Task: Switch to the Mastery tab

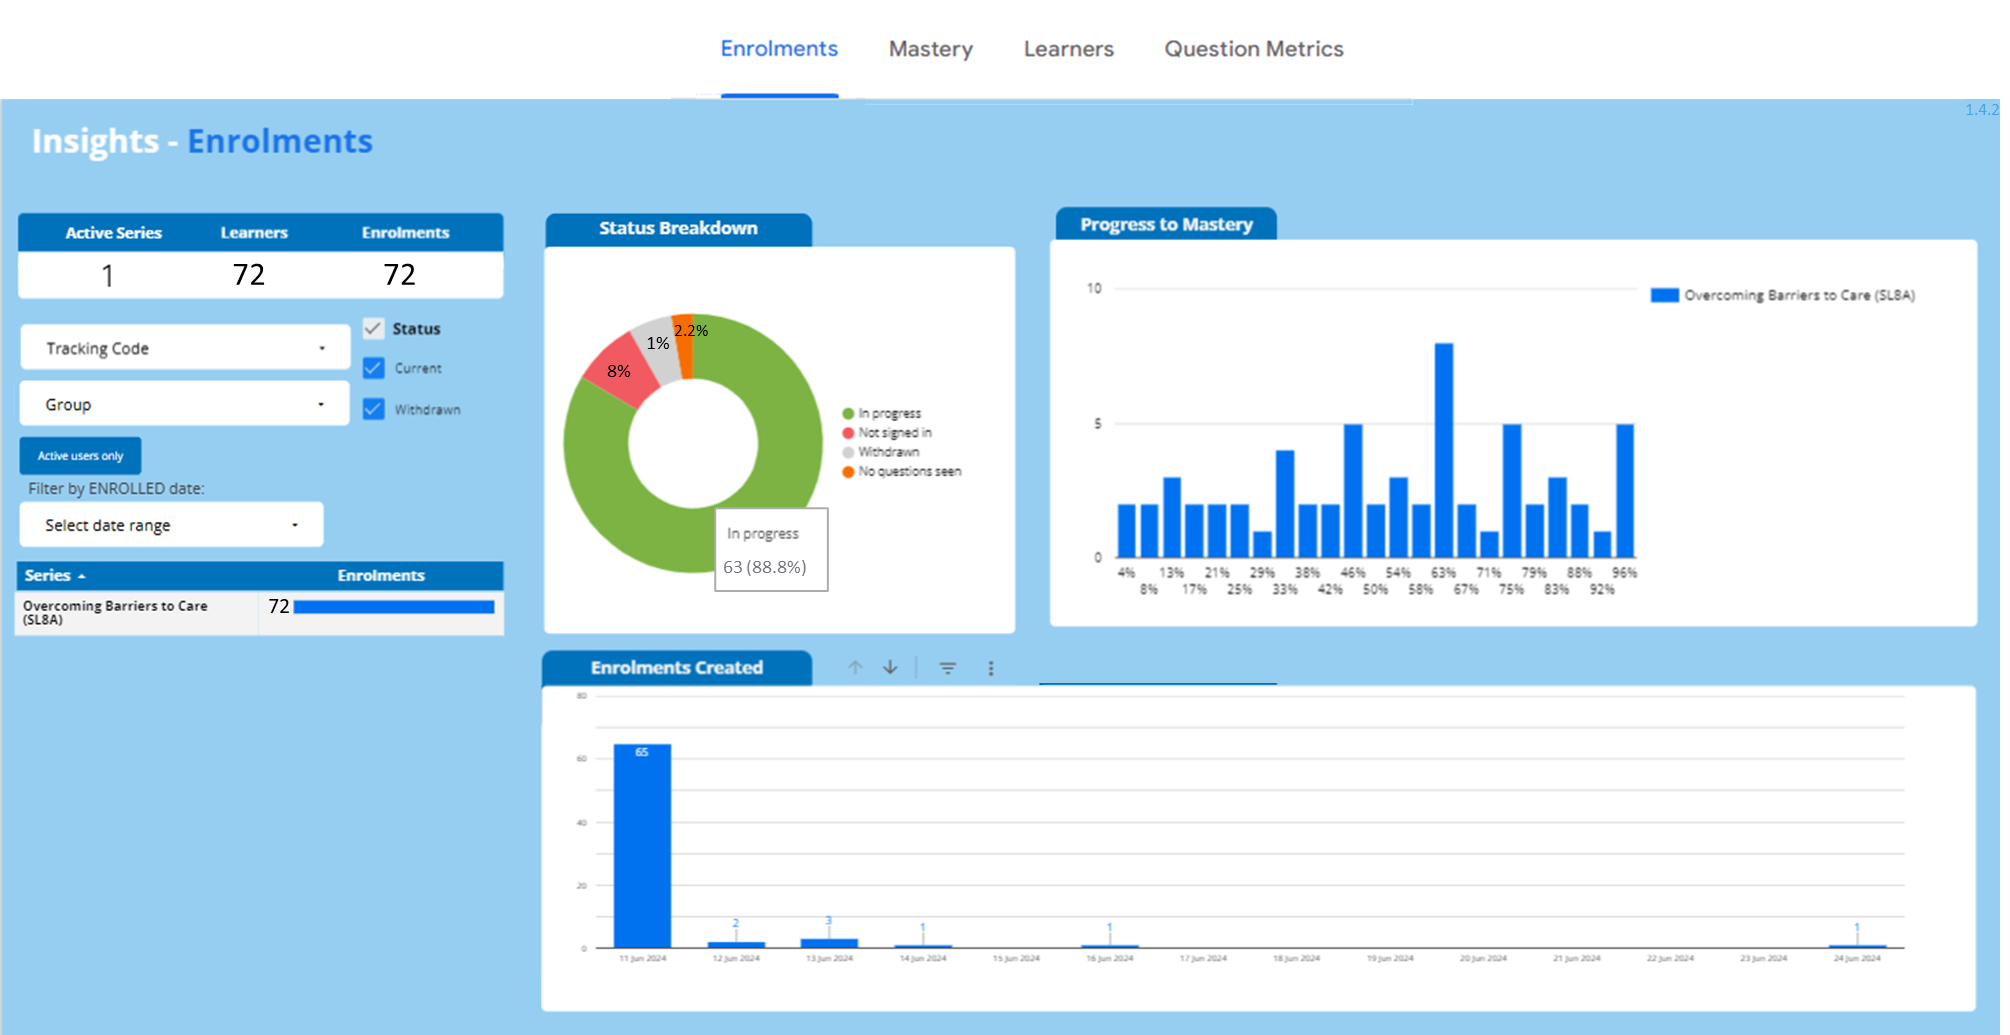Action: 930,49
